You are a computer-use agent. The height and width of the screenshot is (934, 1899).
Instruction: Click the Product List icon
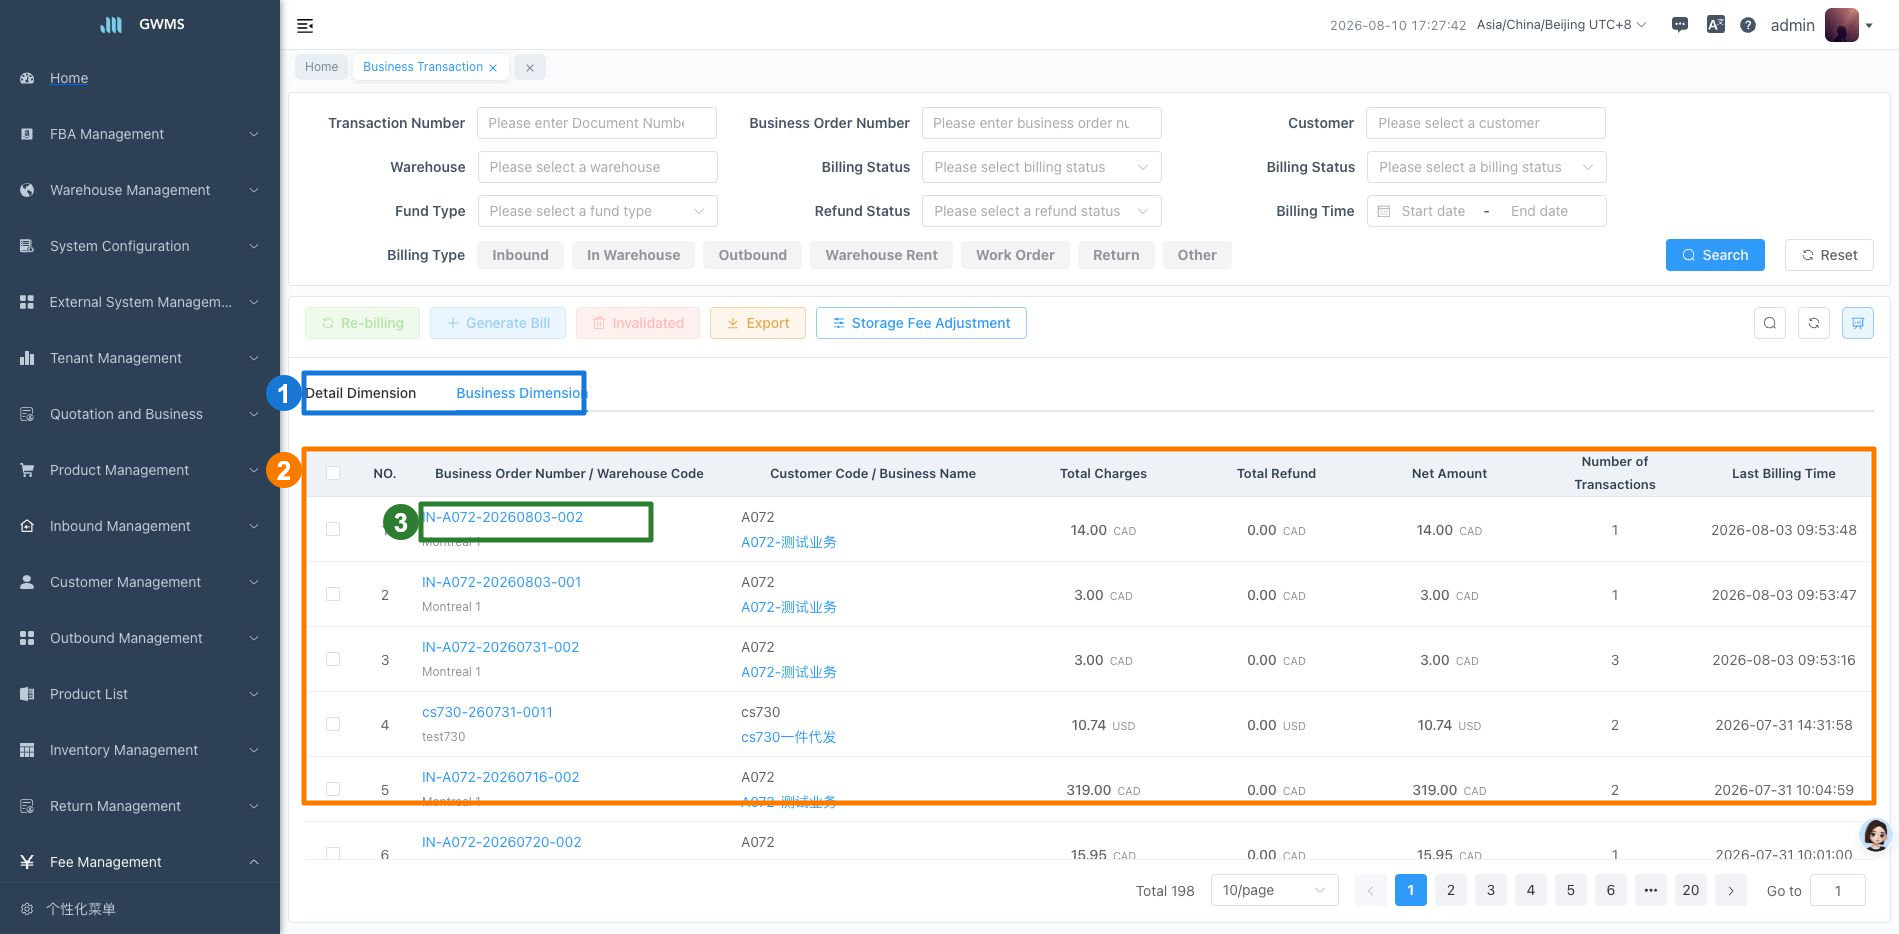click(x=27, y=694)
